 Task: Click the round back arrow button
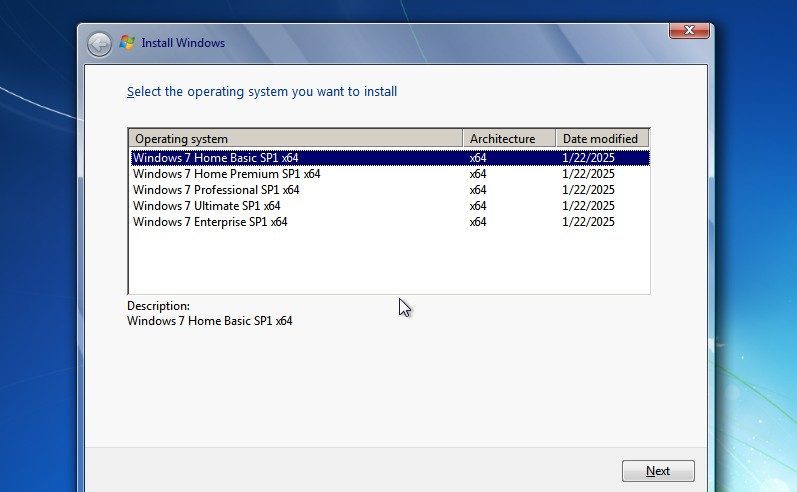coord(99,44)
